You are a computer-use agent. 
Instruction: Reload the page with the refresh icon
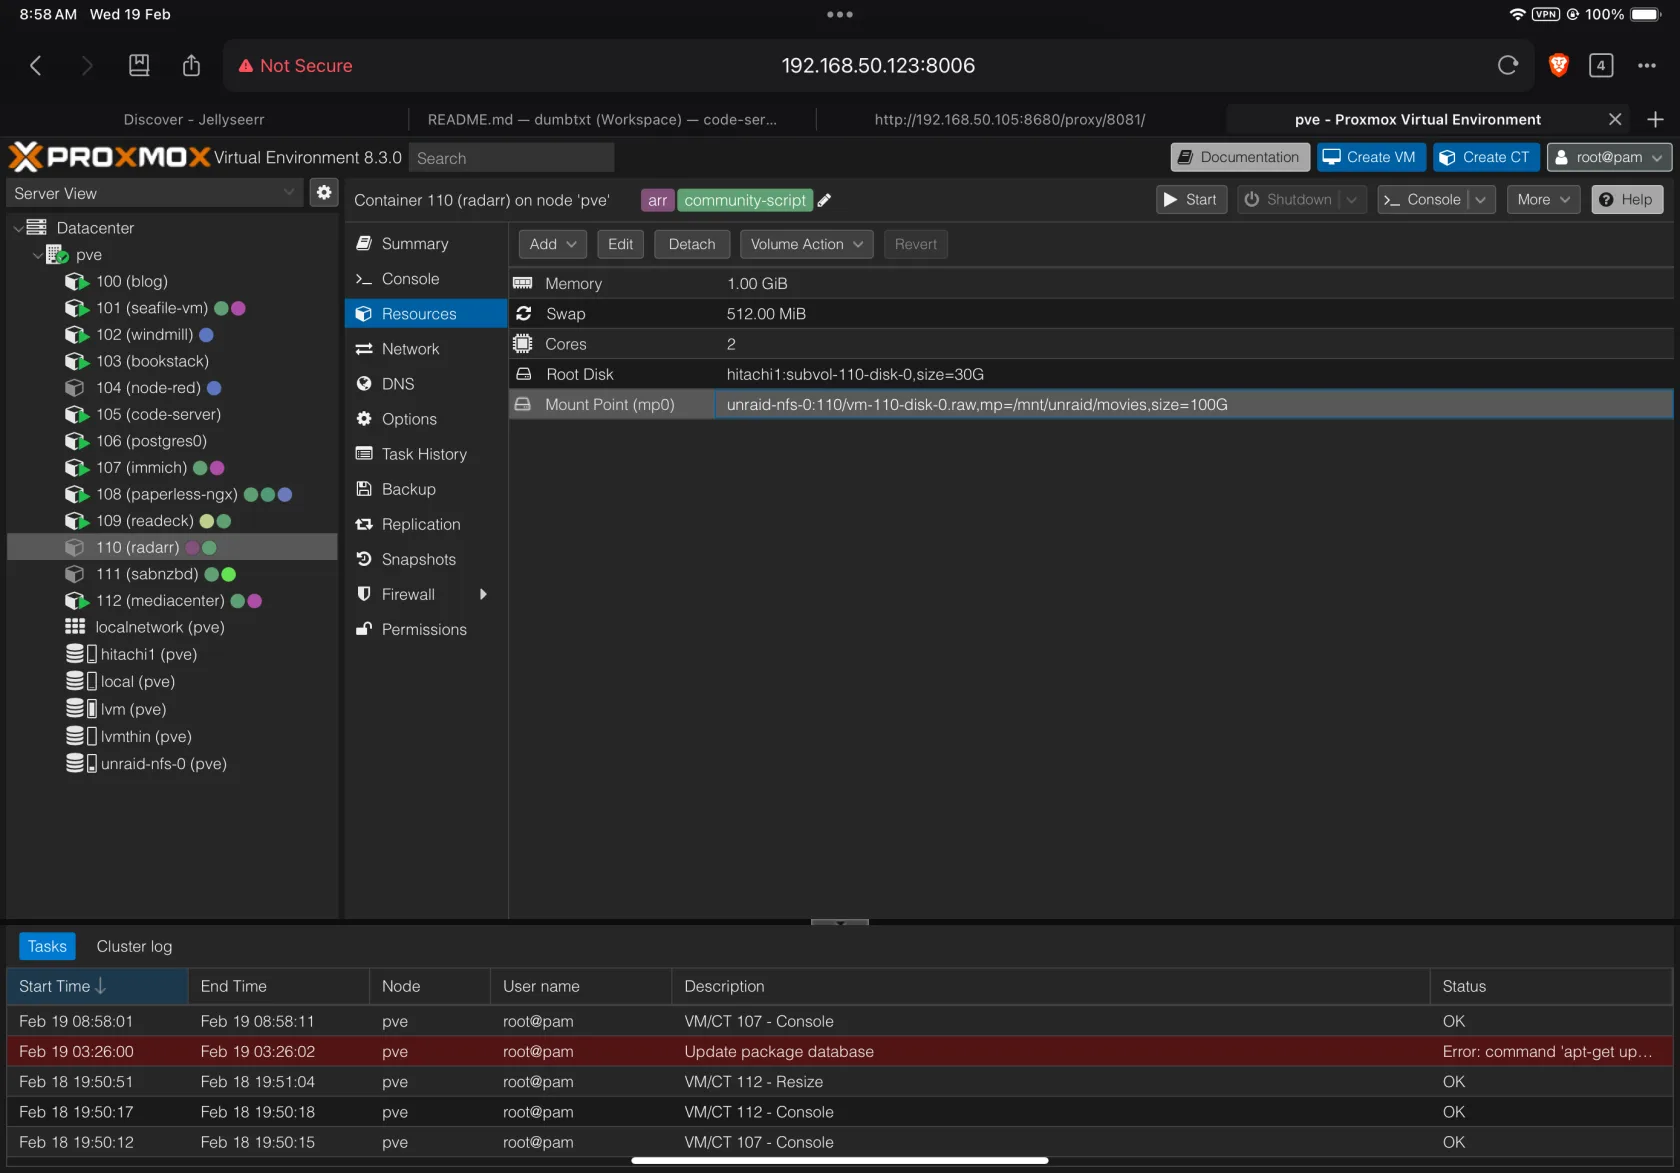(1507, 66)
